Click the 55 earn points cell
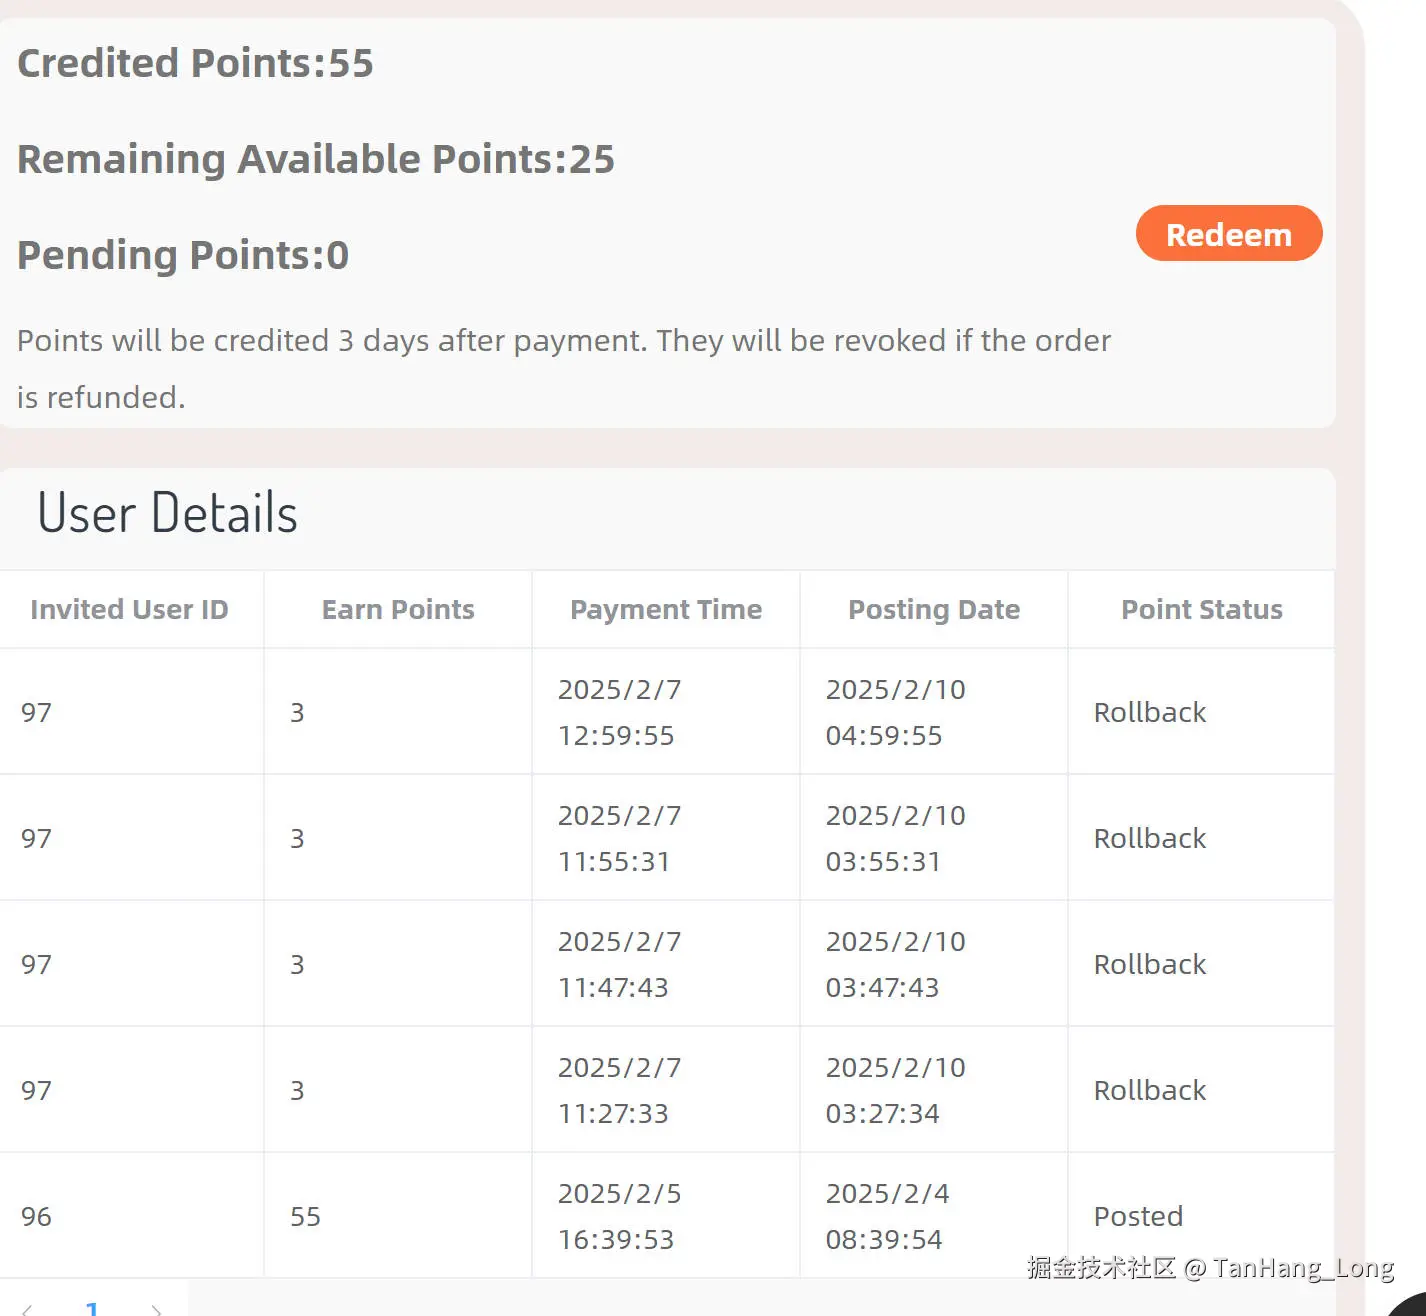 (305, 1216)
